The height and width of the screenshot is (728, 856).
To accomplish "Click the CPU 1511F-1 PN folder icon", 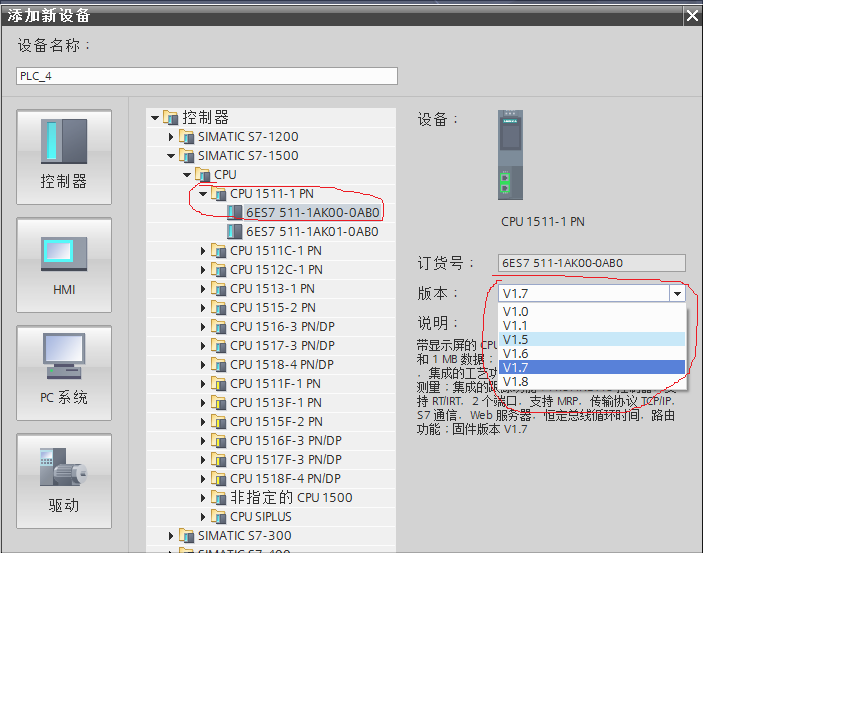I will tap(218, 384).
